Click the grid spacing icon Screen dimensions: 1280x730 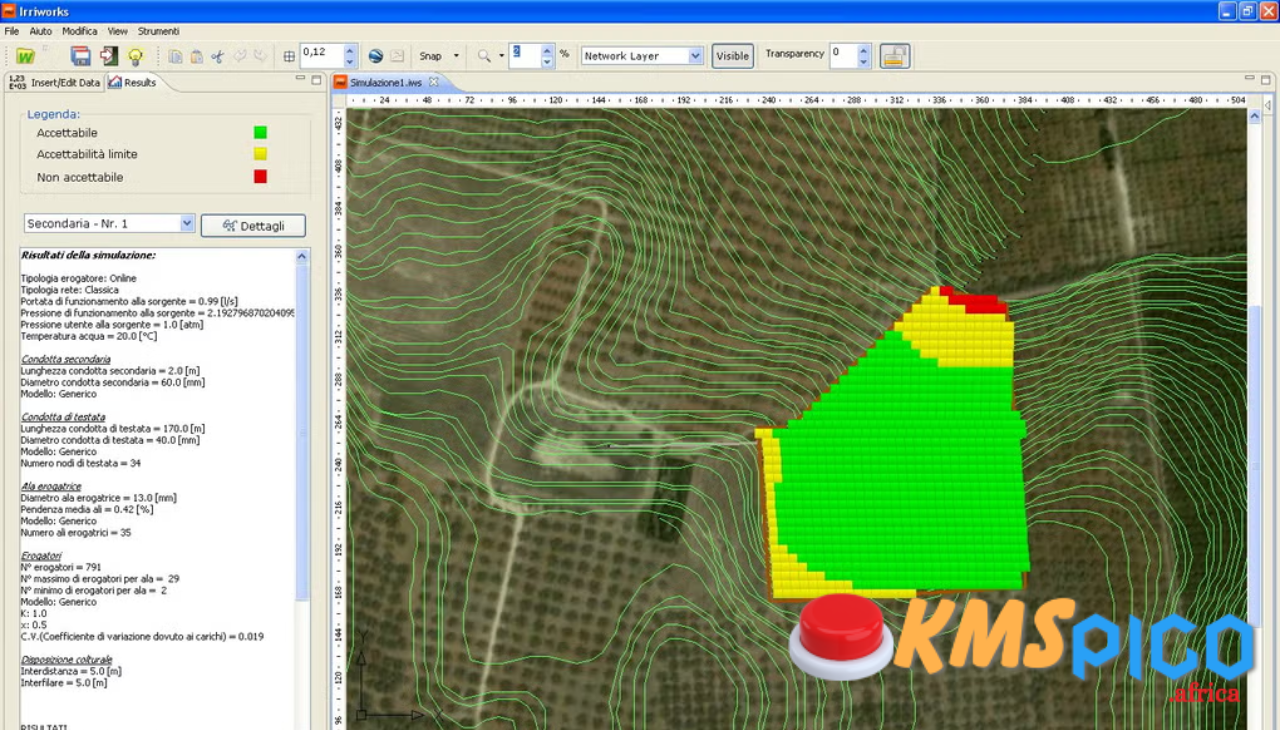(289, 56)
